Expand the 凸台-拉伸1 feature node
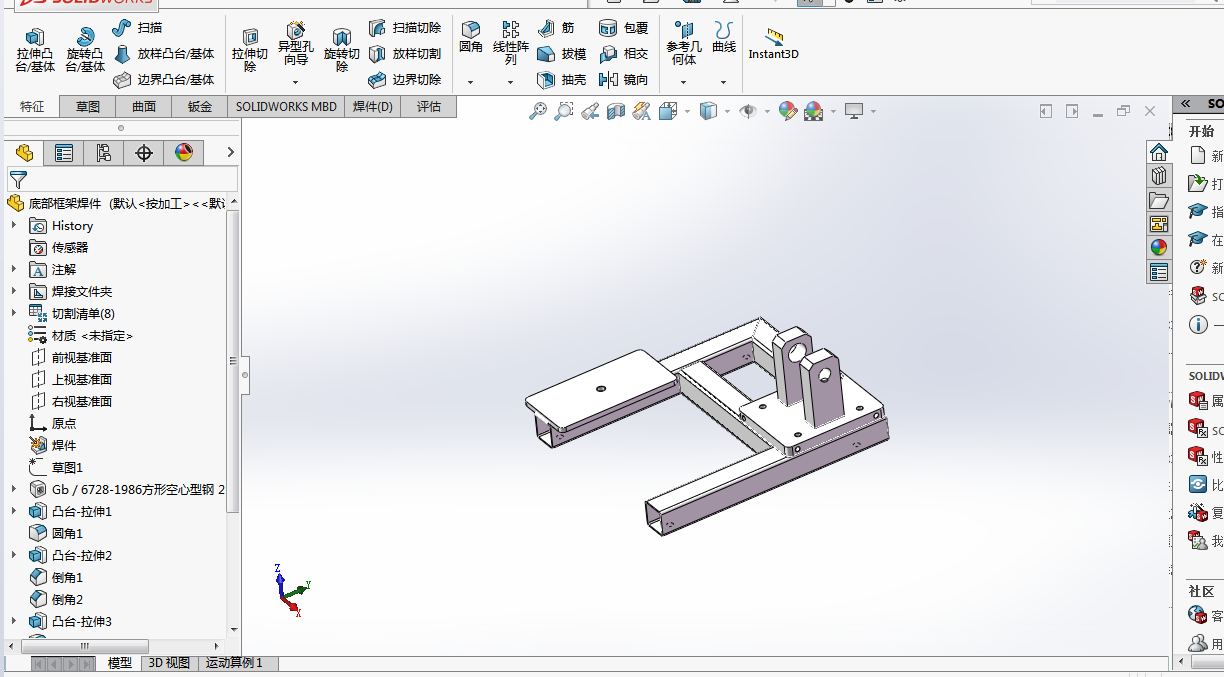Viewport: 1224px width, 677px height. pyautogui.click(x=14, y=512)
